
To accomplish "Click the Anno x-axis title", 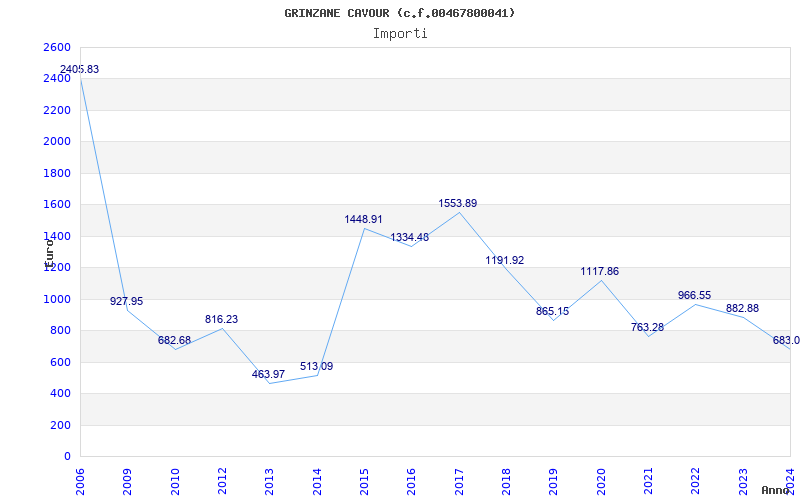I will pyautogui.click(x=777, y=490).
